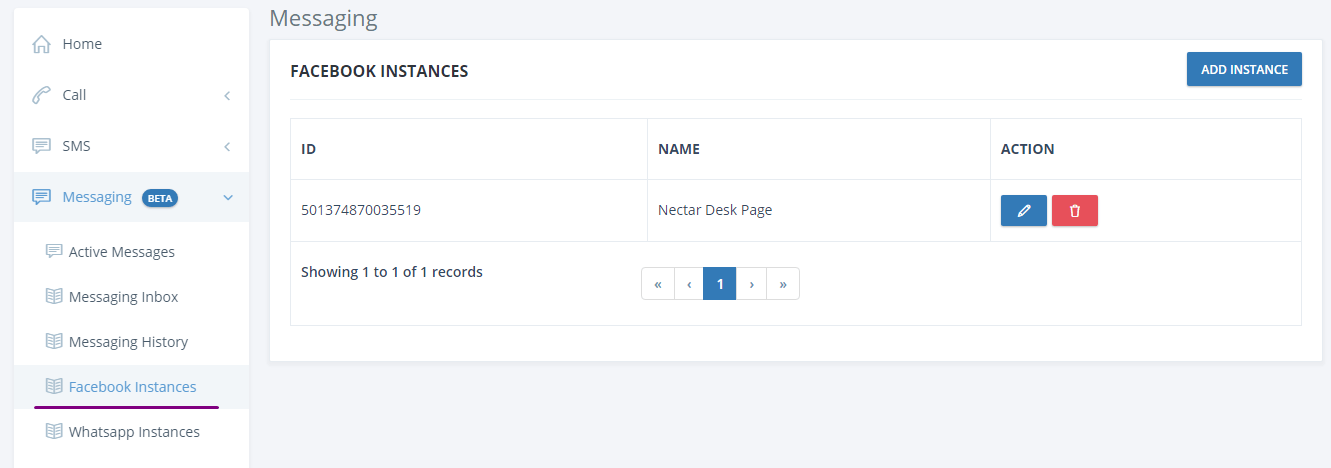
Task: Go to pagination page 1
Action: tap(720, 283)
